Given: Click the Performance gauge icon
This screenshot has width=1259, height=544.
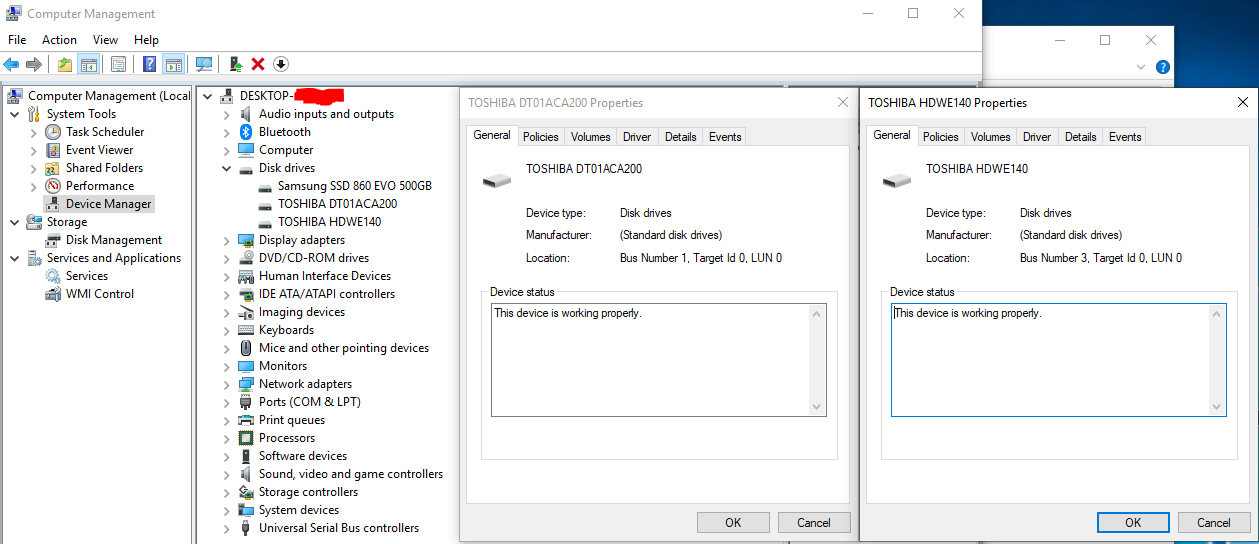Looking at the screenshot, I should pos(53,186).
